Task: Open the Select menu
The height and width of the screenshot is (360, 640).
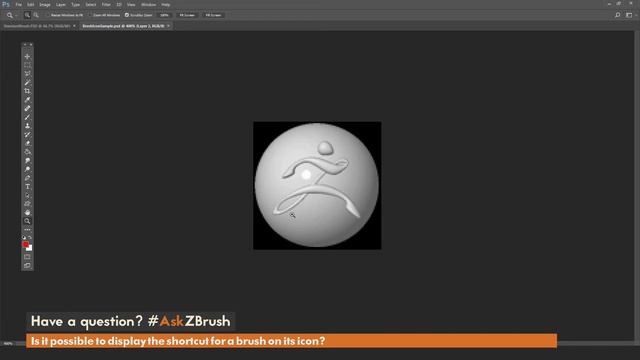Action: (x=91, y=4)
